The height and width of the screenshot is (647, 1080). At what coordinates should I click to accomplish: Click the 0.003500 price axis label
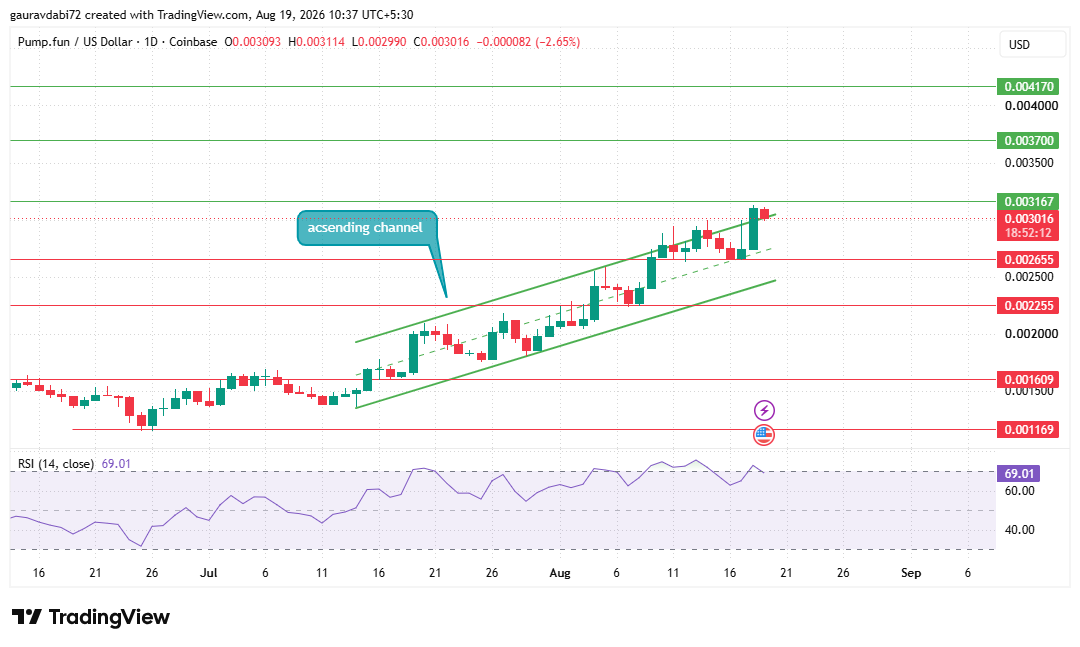point(1029,163)
